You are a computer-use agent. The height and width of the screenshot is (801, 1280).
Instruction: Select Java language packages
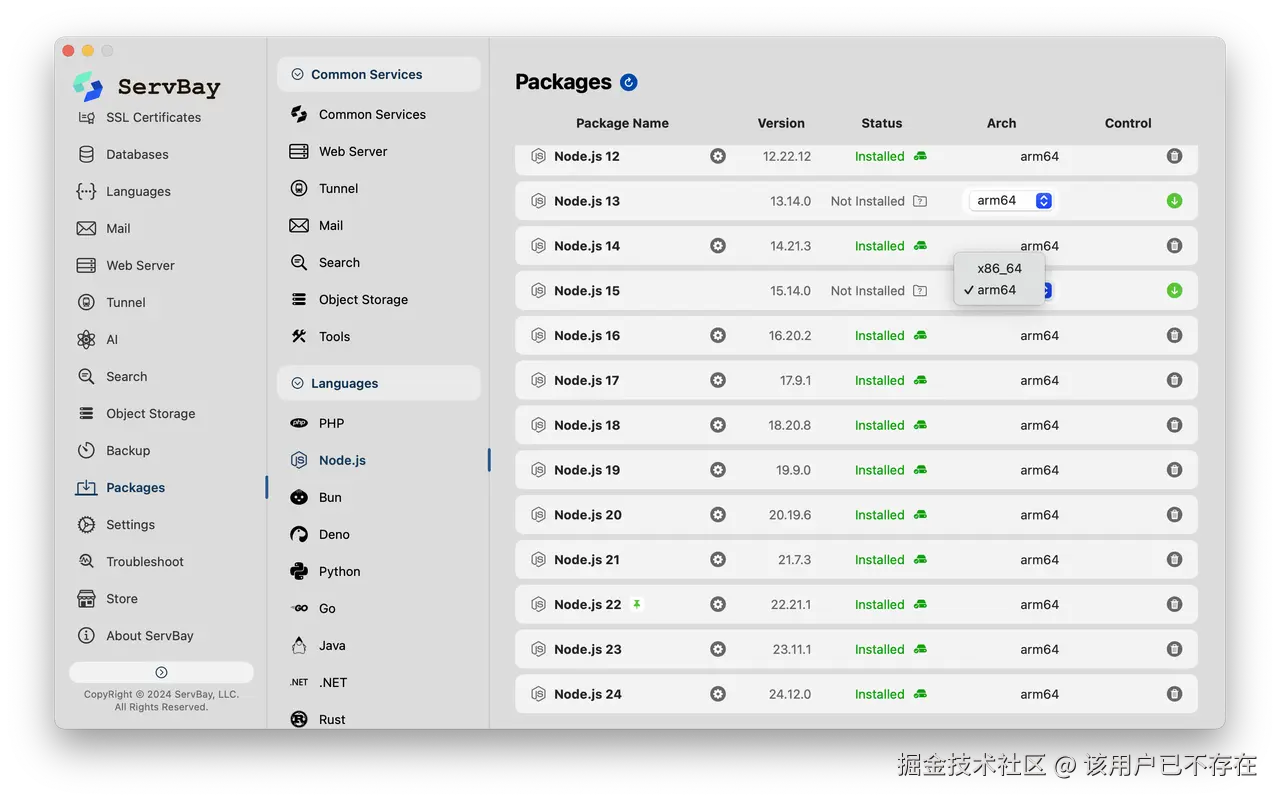[x=318, y=645]
